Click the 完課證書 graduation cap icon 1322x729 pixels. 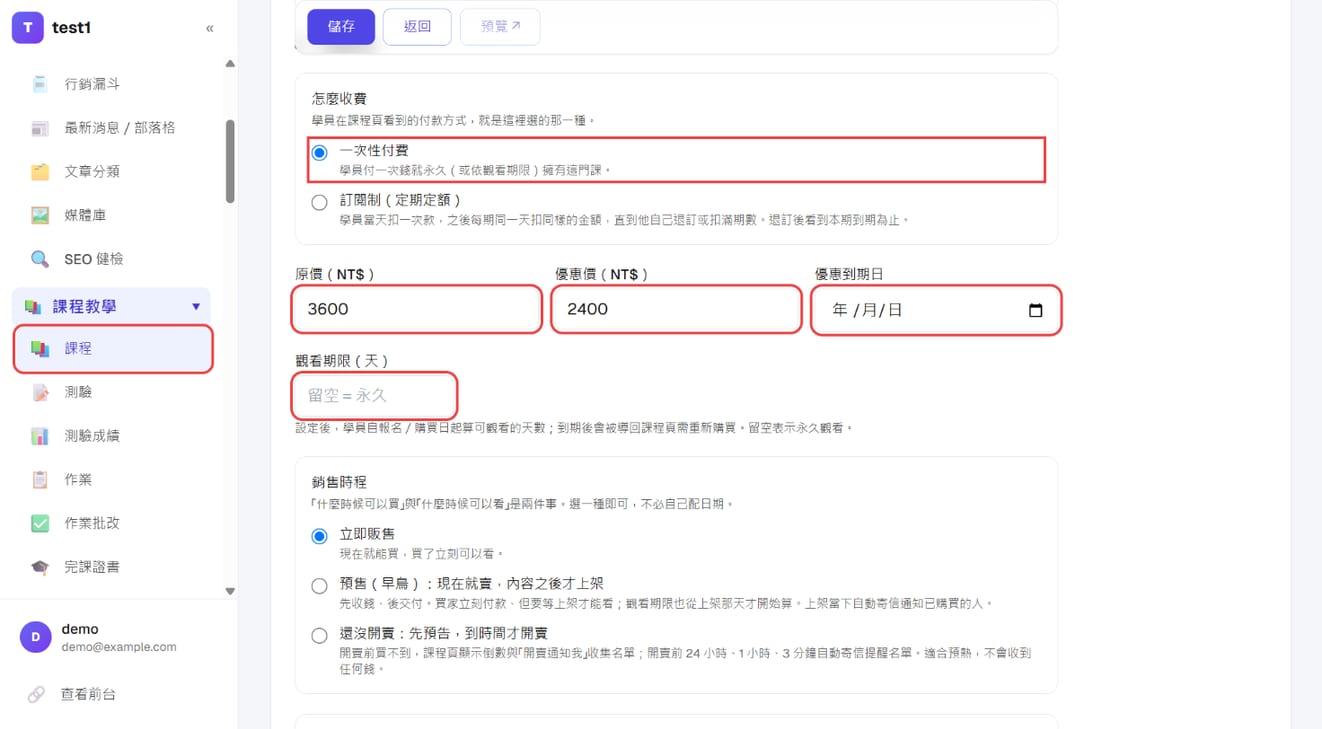coord(40,567)
